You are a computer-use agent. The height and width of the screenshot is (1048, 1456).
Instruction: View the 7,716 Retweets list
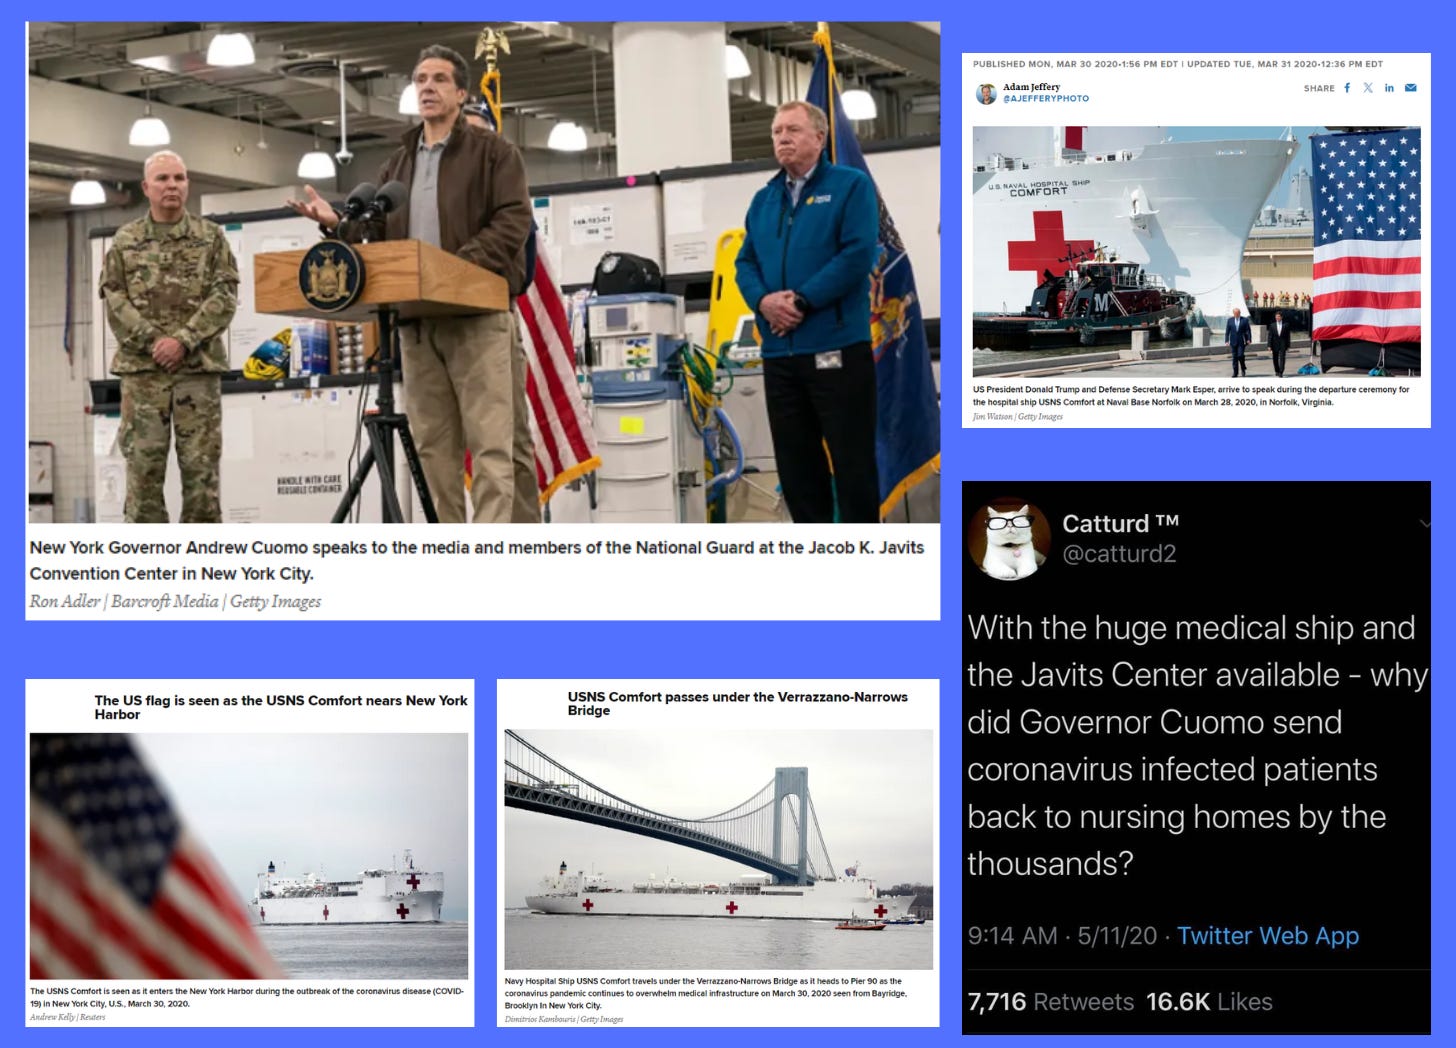[x=1051, y=1002]
